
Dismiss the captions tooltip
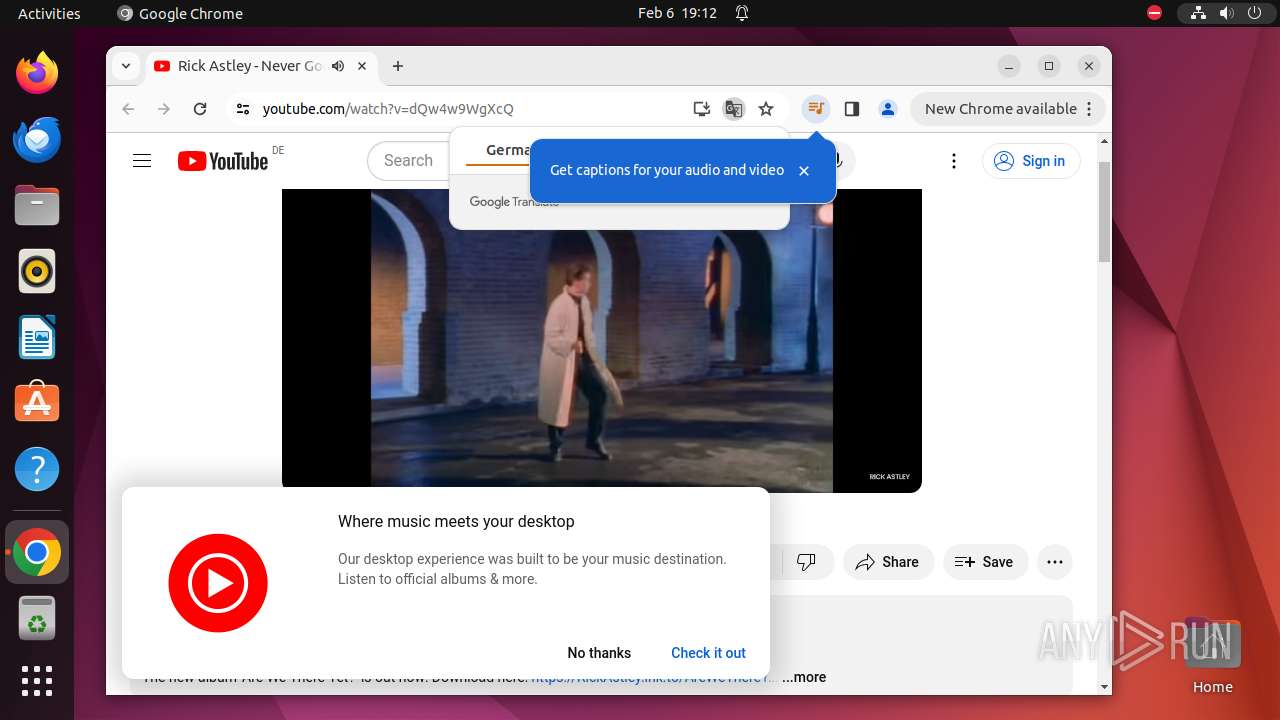click(804, 171)
